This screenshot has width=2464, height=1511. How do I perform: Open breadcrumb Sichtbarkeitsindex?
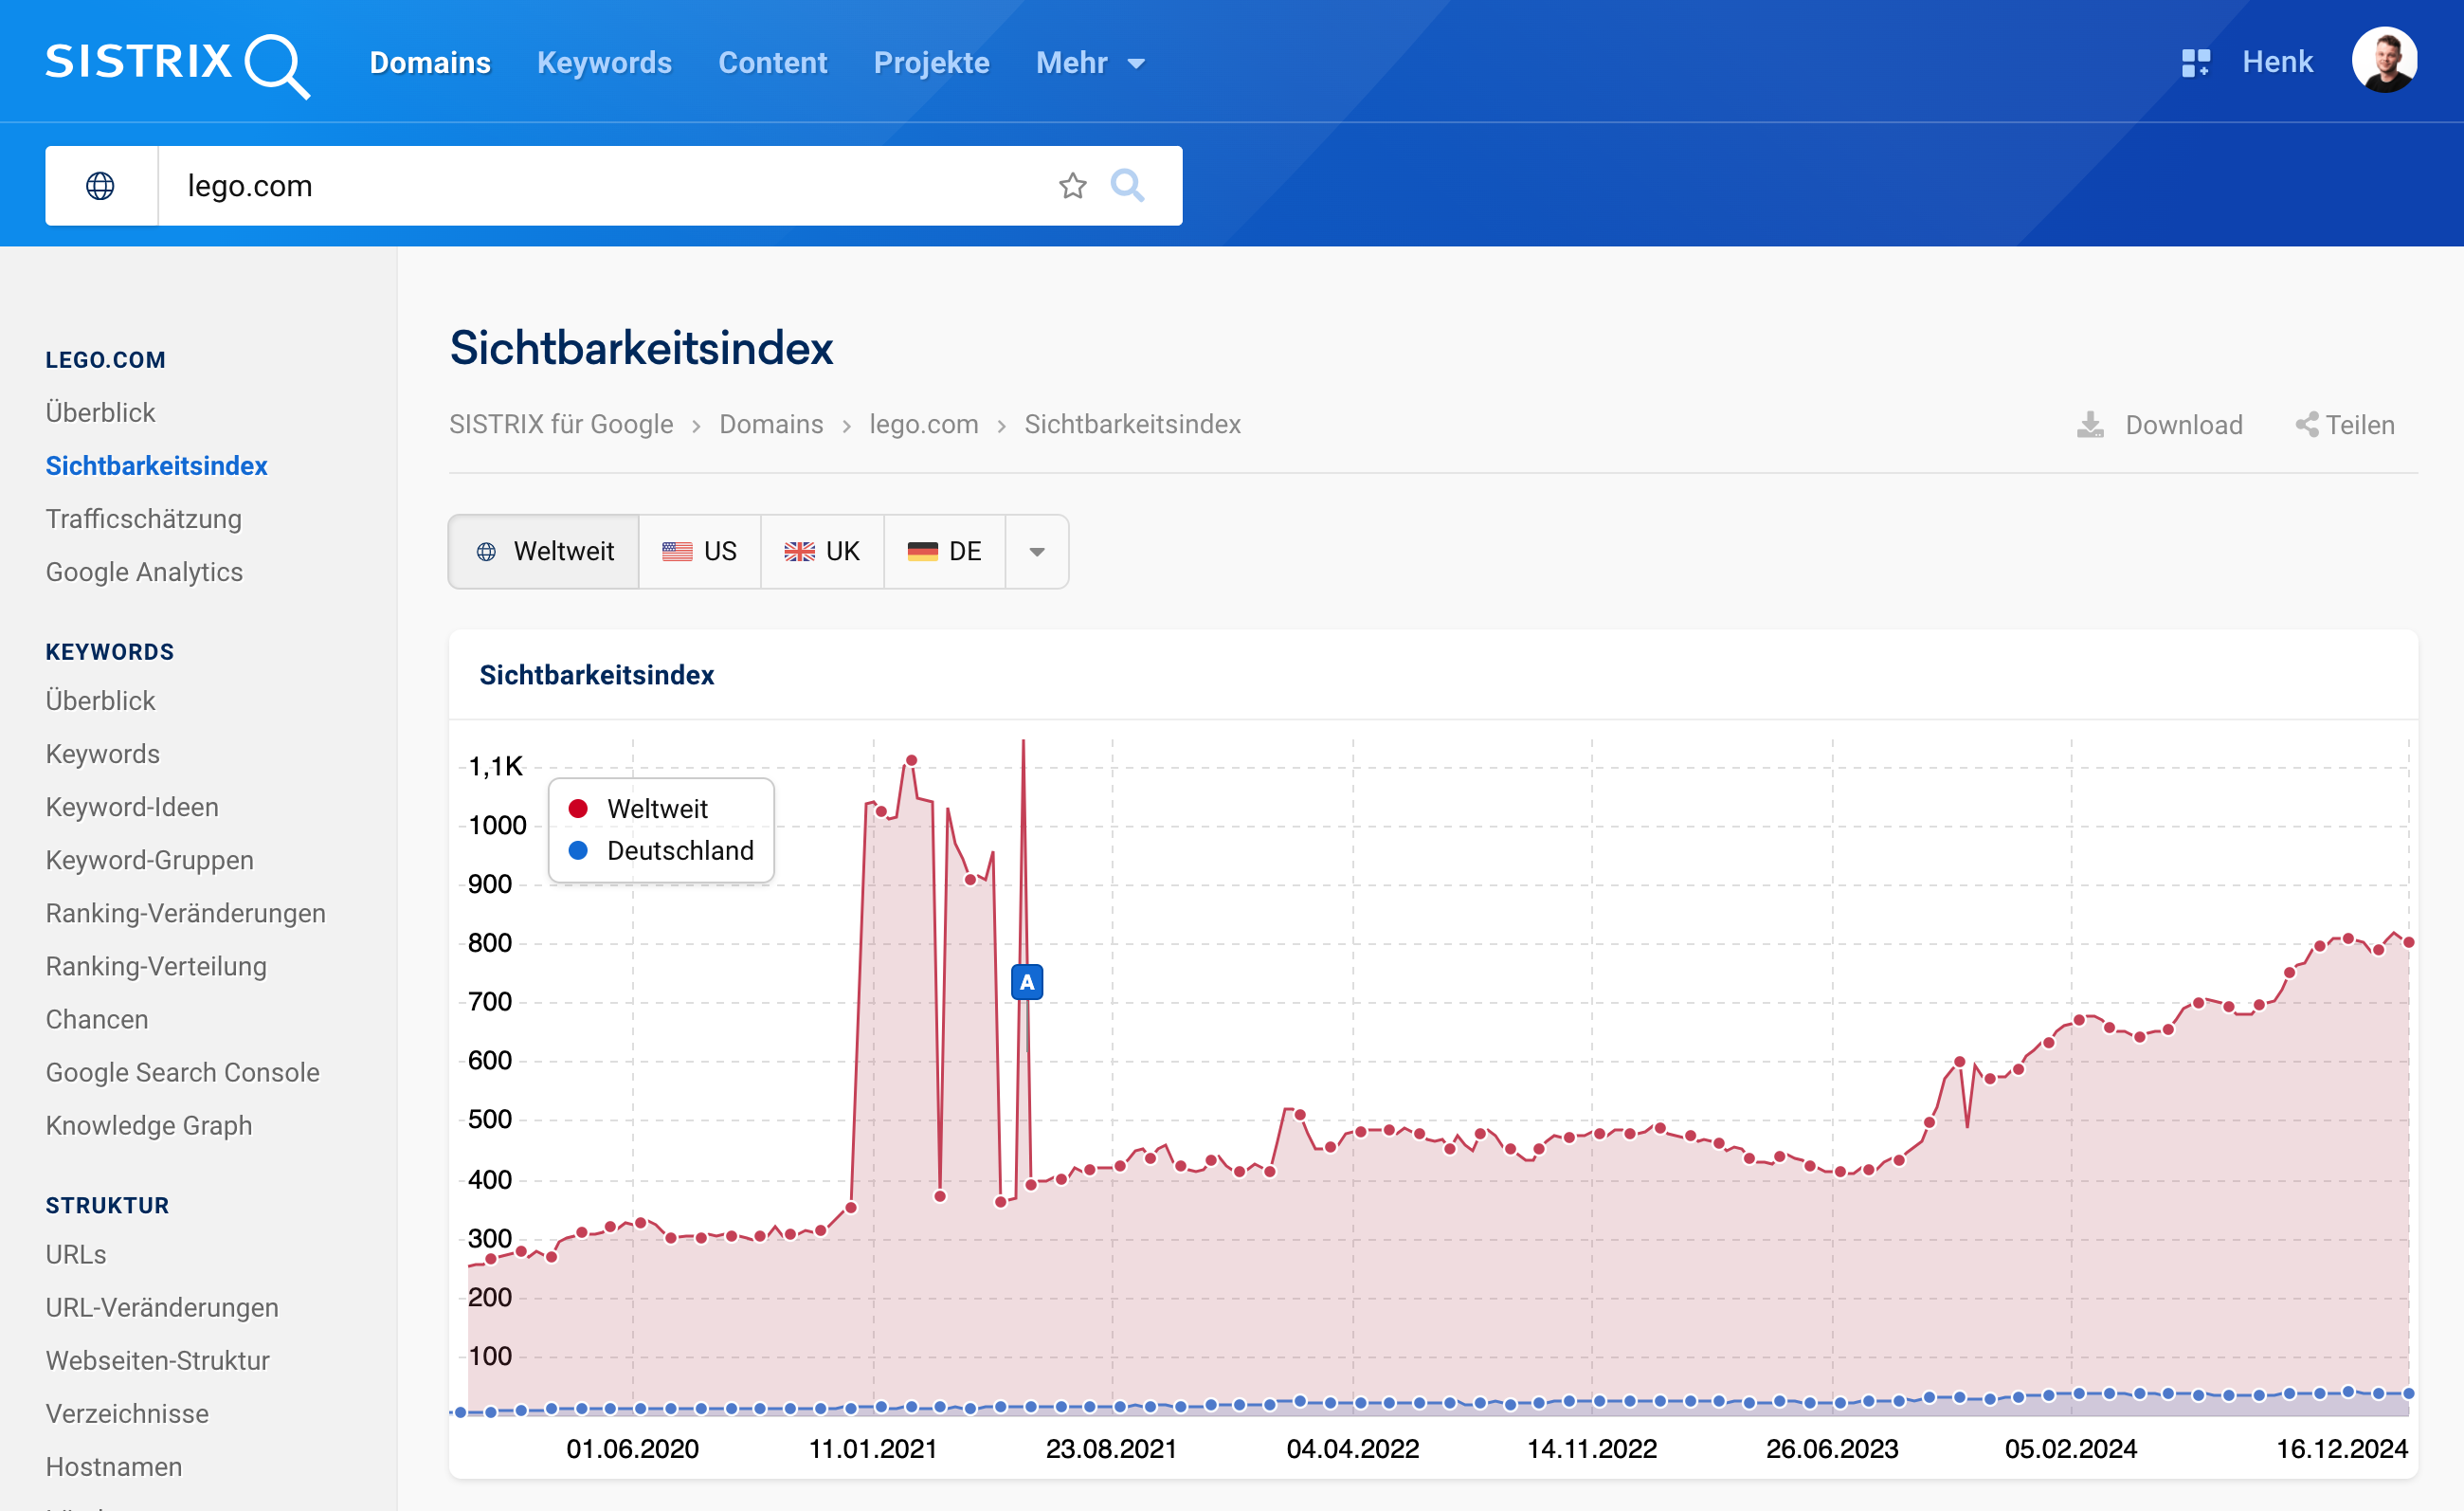(x=1132, y=424)
